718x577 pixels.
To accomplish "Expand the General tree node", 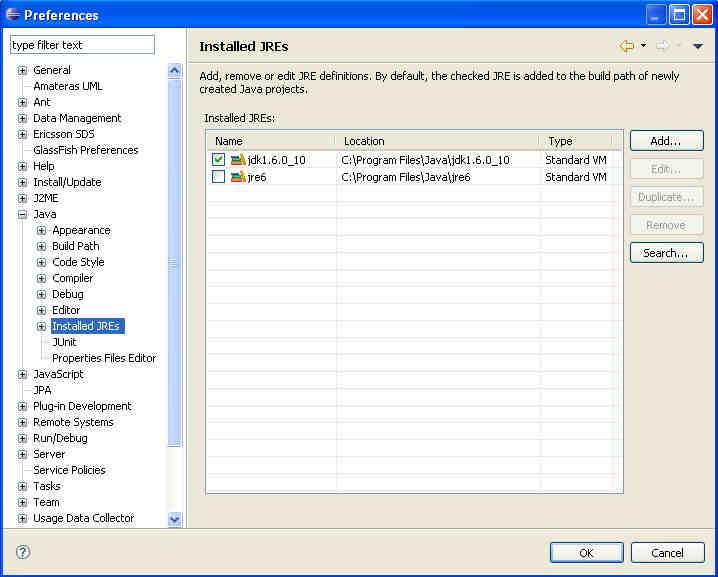I will (x=22, y=71).
